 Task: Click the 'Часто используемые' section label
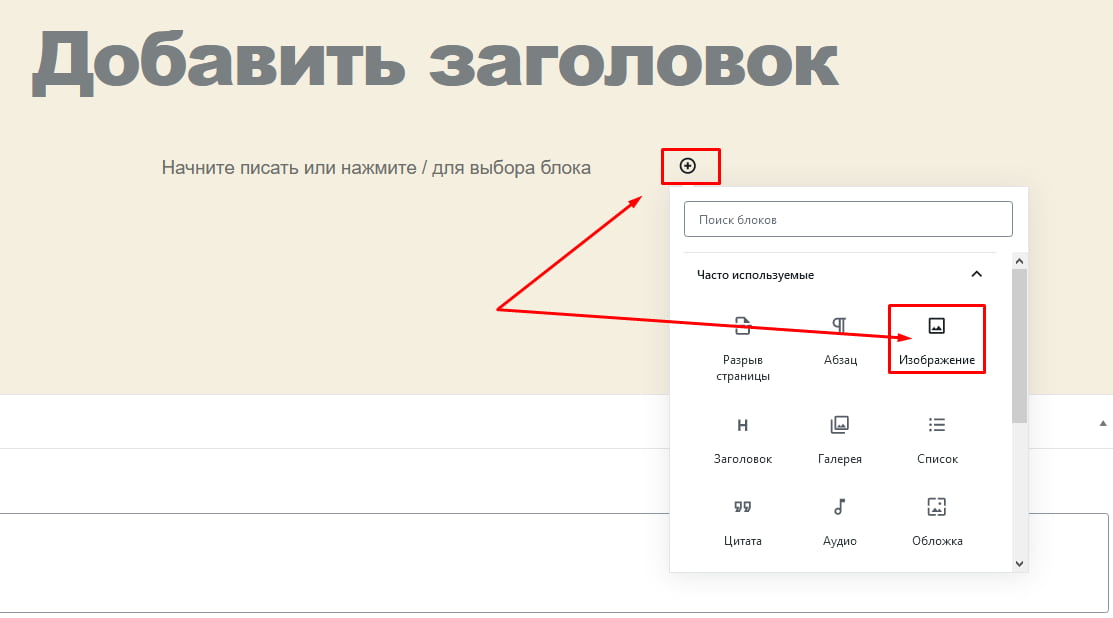point(755,275)
